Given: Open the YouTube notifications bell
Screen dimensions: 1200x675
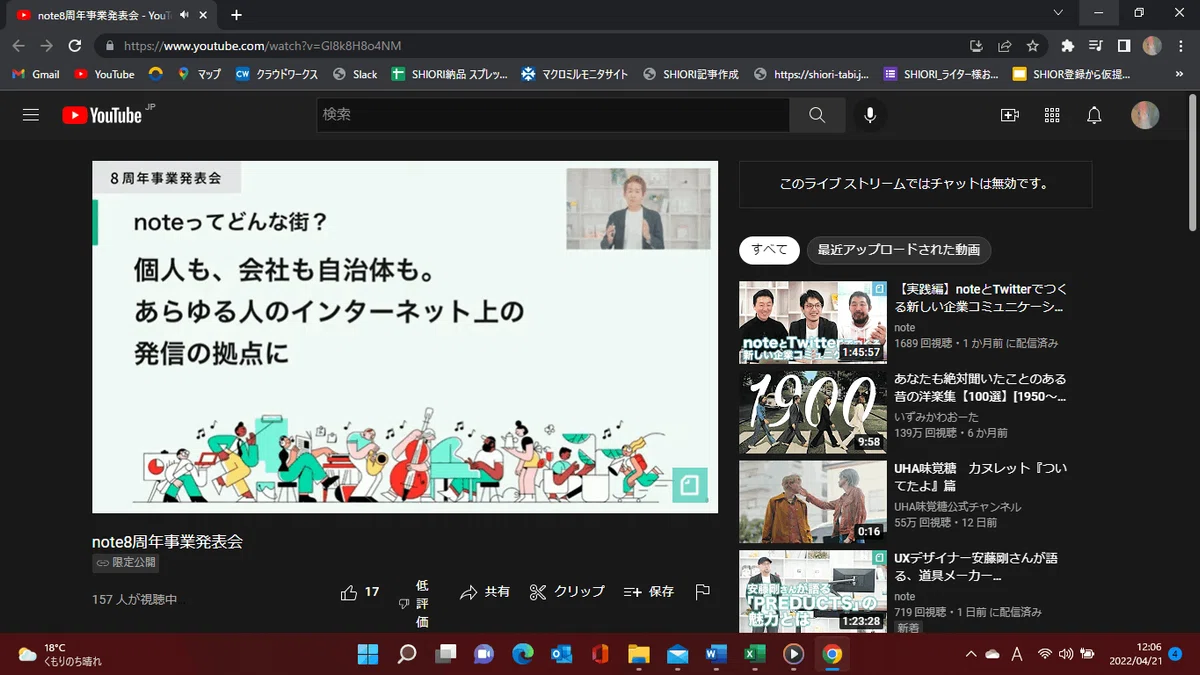Looking at the screenshot, I should 1094,115.
